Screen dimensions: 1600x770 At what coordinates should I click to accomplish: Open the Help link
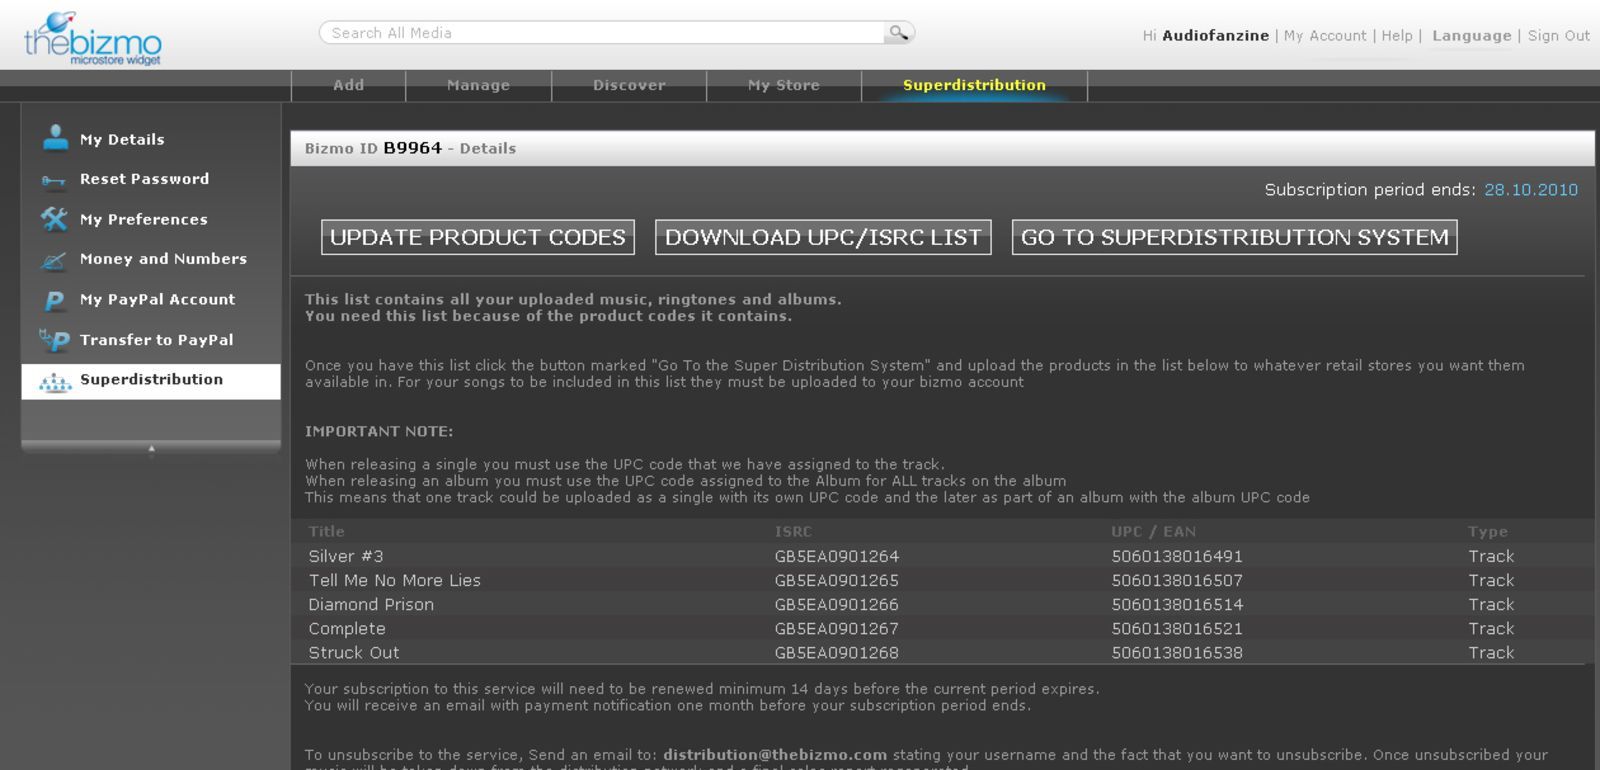[x=1397, y=36]
